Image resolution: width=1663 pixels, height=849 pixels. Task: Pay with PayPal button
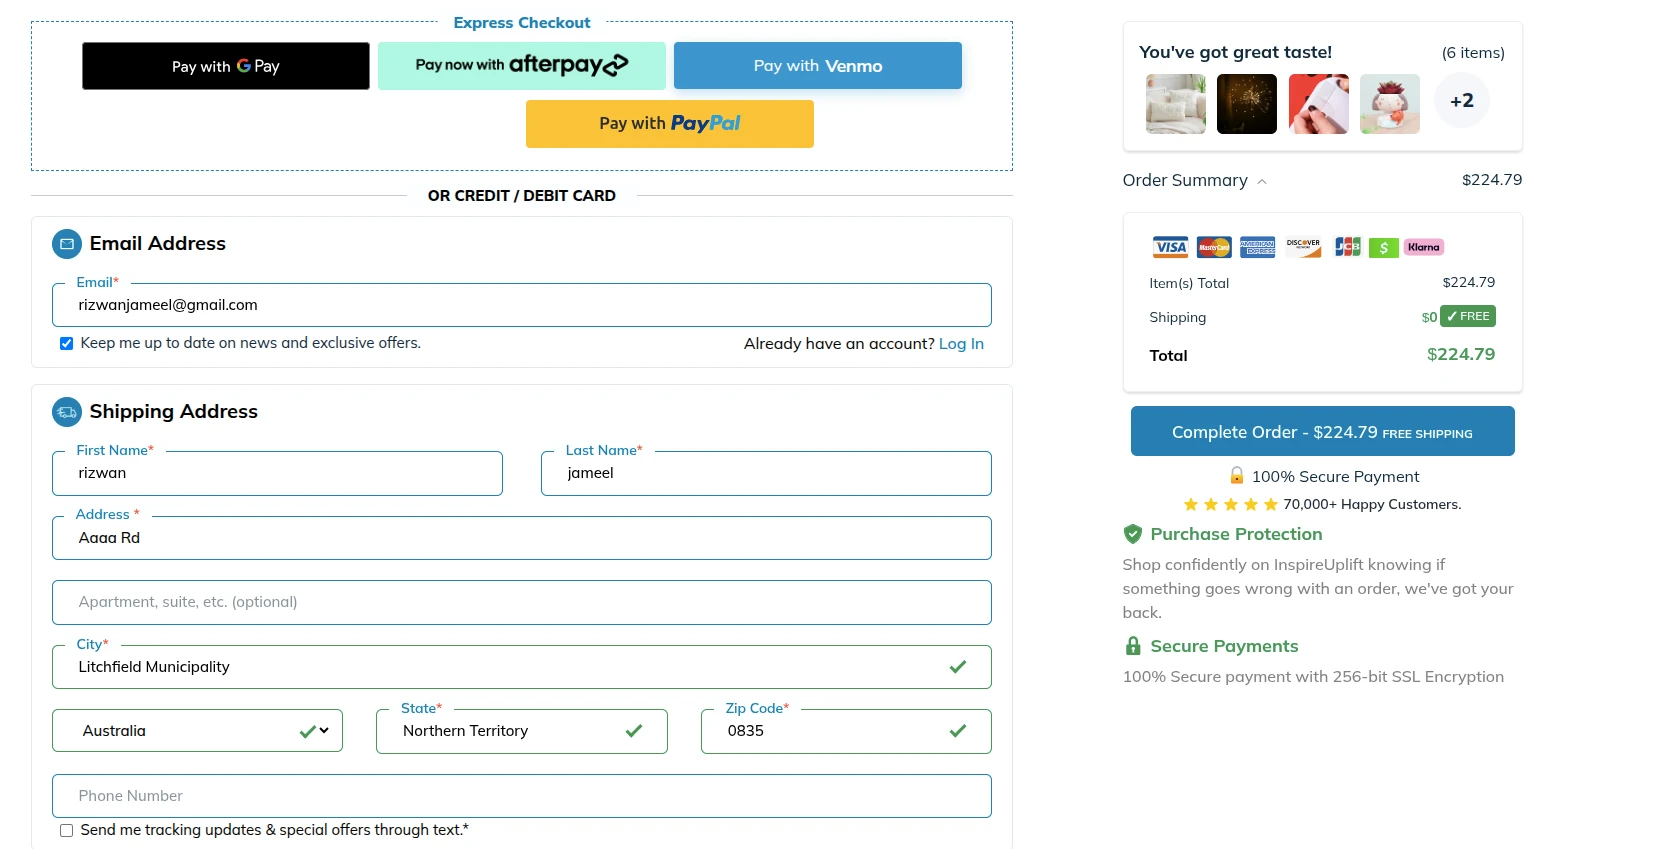[x=670, y=124]
